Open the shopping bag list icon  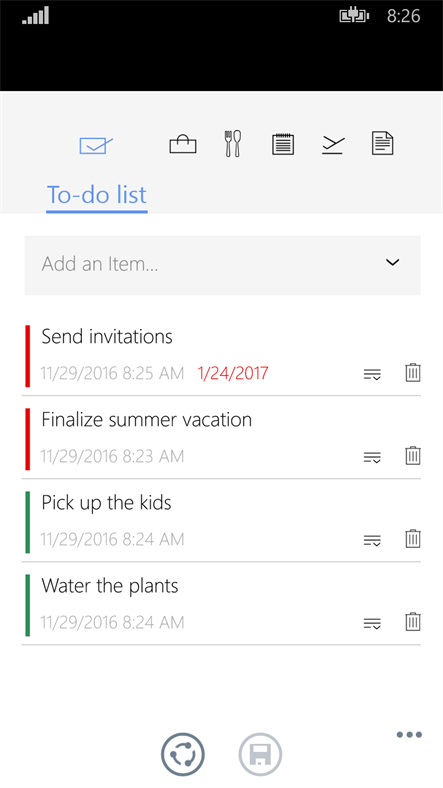[x=183, y=144]
